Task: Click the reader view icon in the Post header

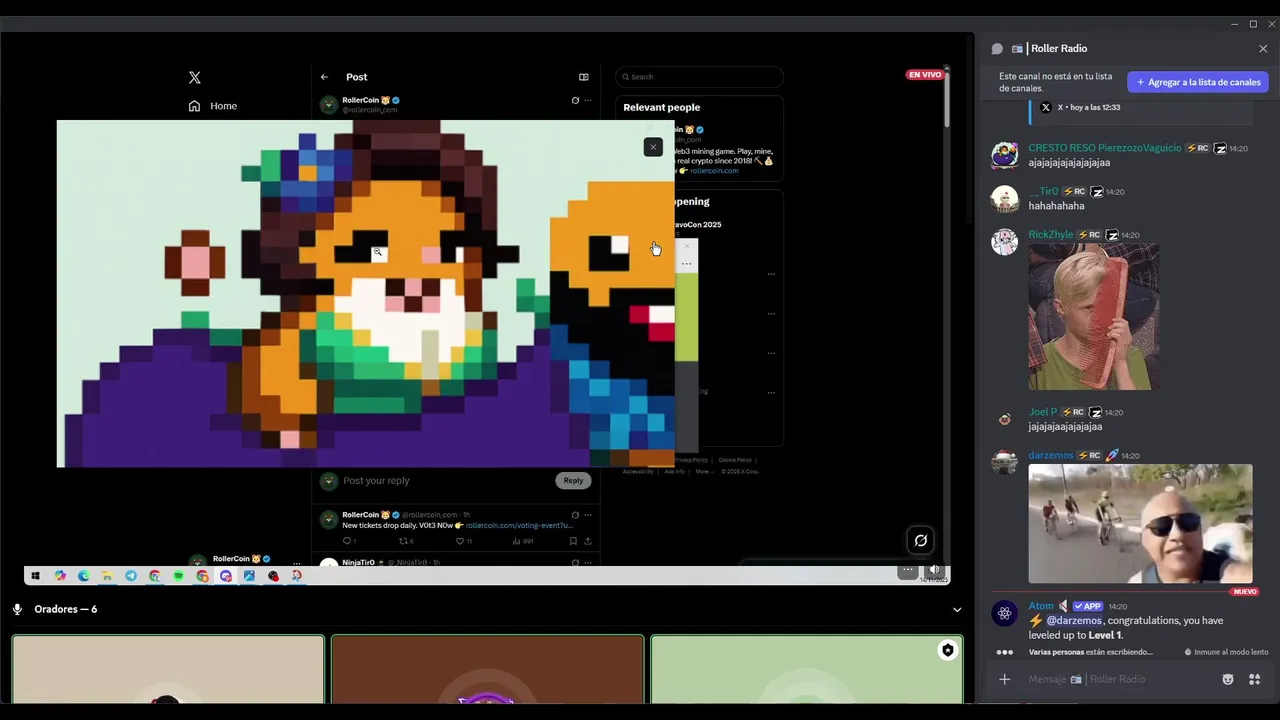Action: pos(584,77)
